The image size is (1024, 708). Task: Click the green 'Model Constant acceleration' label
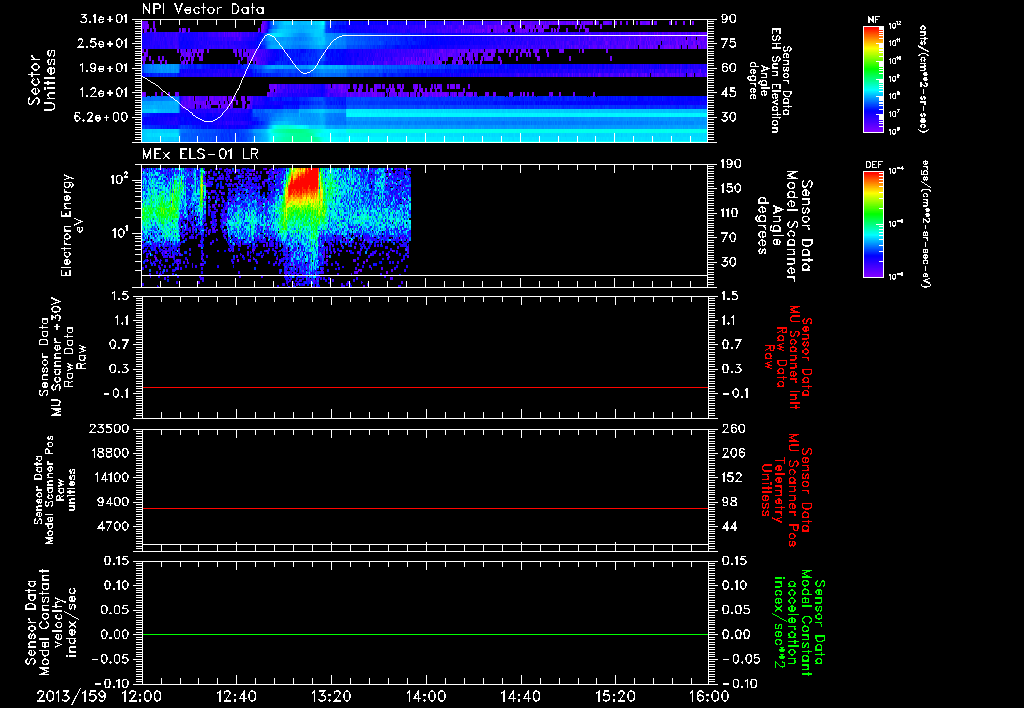(x=799, y=620)
